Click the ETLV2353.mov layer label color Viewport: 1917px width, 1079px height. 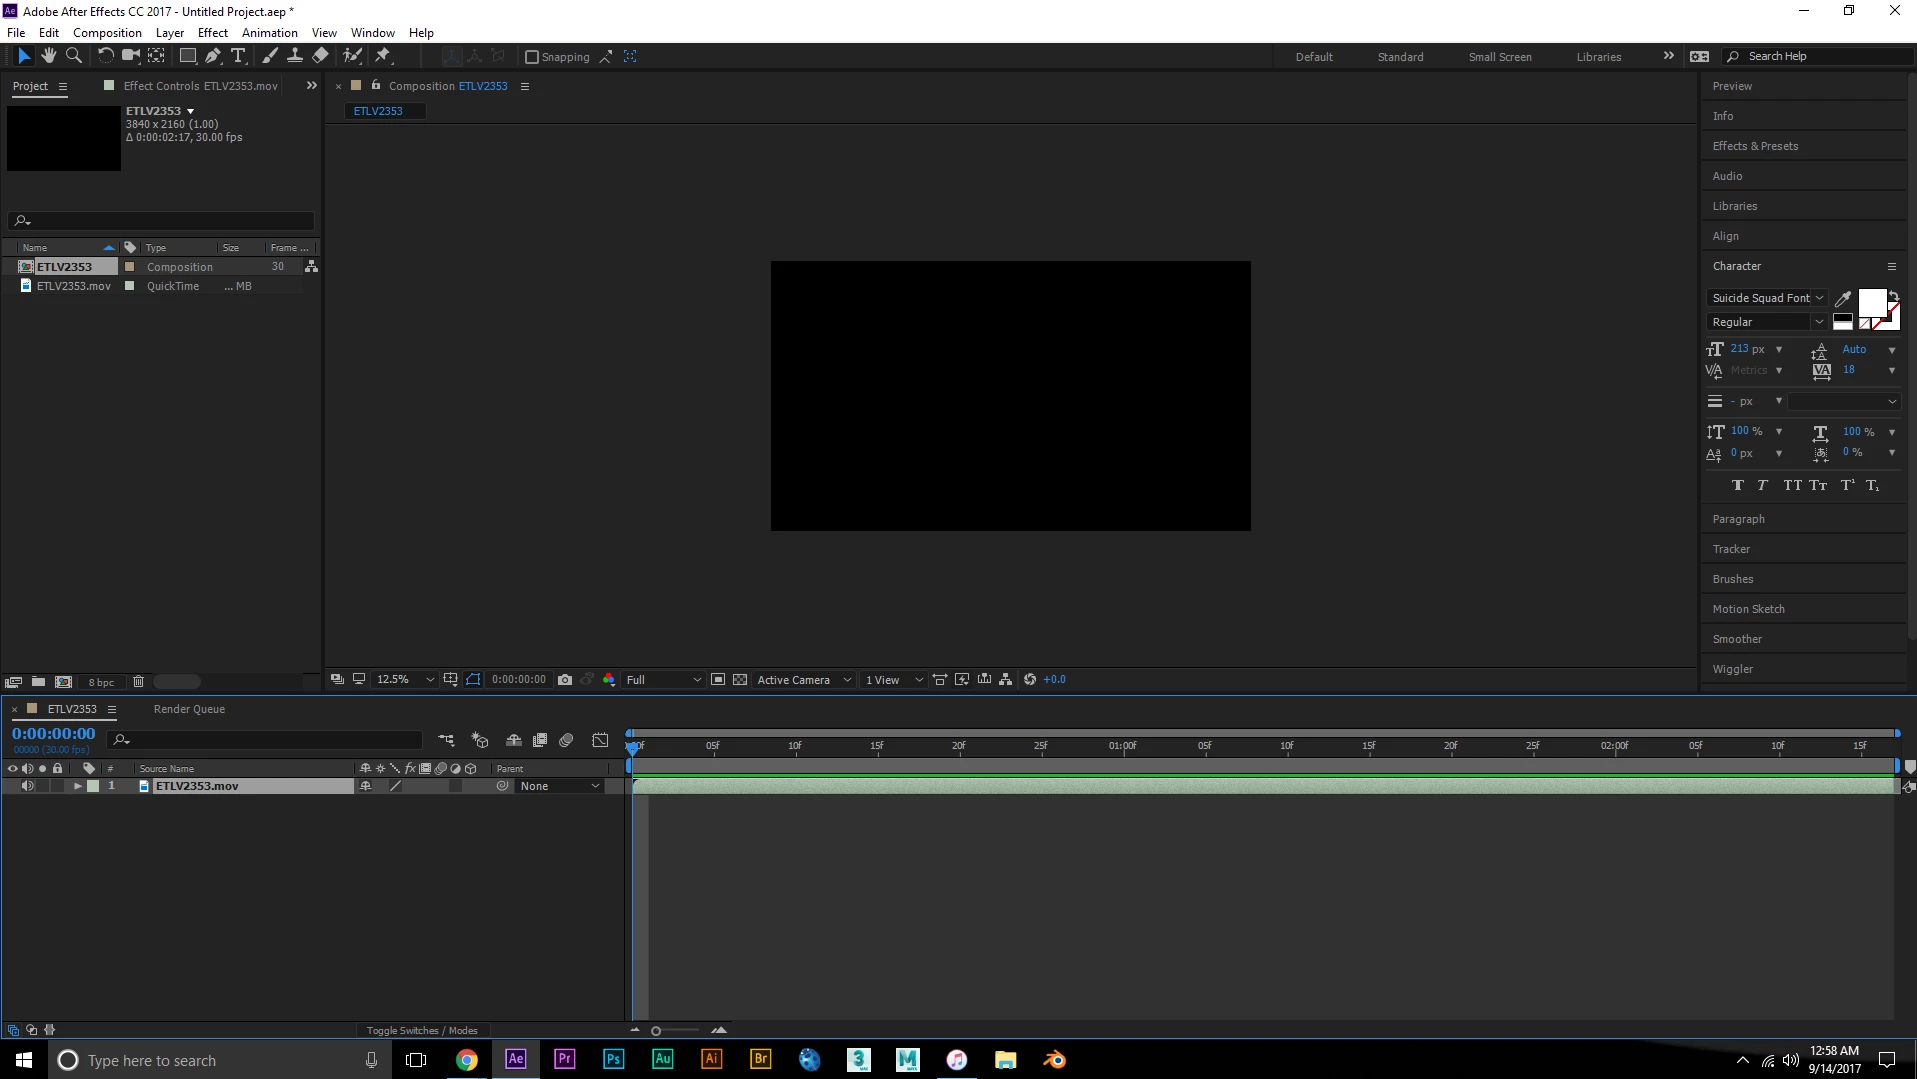point(93,786)
